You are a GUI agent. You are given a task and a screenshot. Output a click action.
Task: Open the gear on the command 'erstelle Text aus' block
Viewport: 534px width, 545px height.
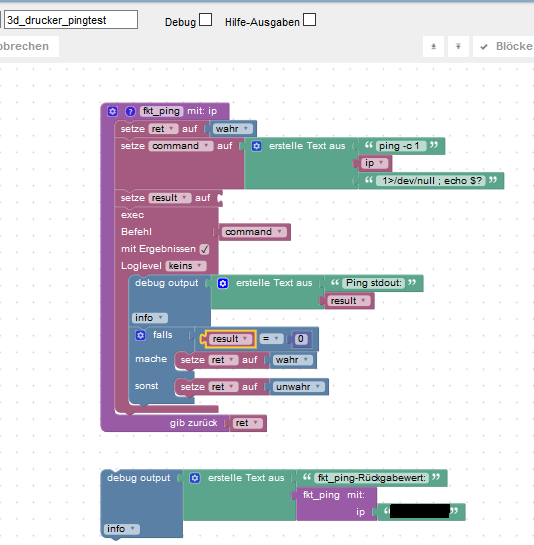[x=257, y=146]
